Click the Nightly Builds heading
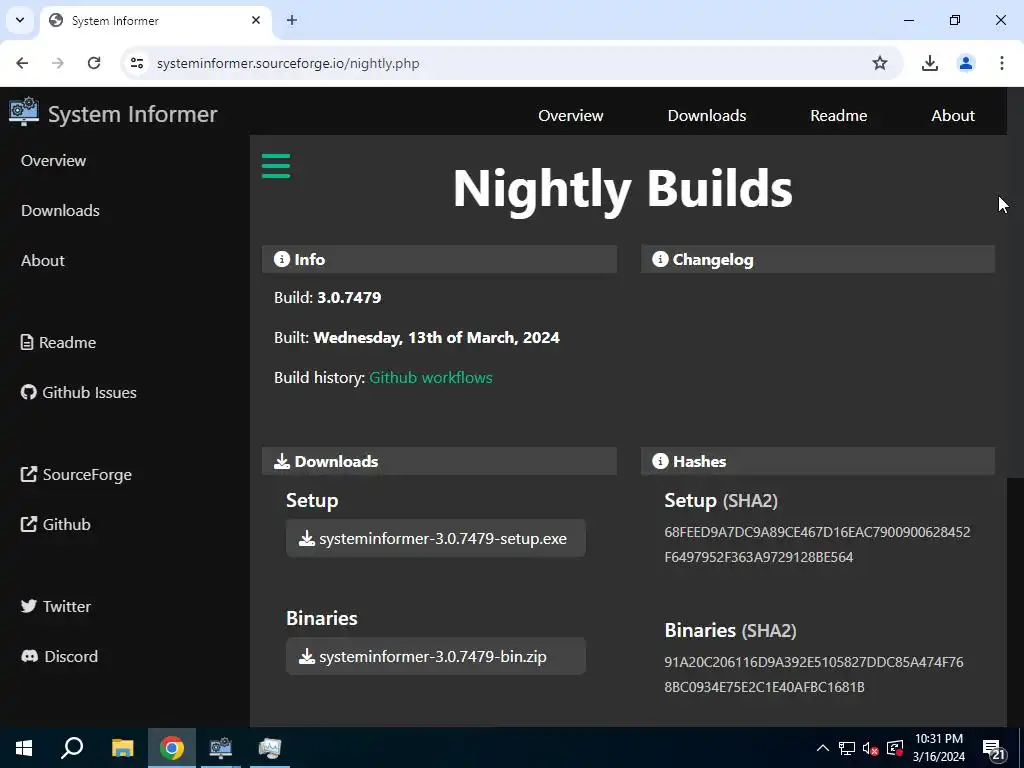1024x768 pixels. pyautogui.click(x=623, y=189)
